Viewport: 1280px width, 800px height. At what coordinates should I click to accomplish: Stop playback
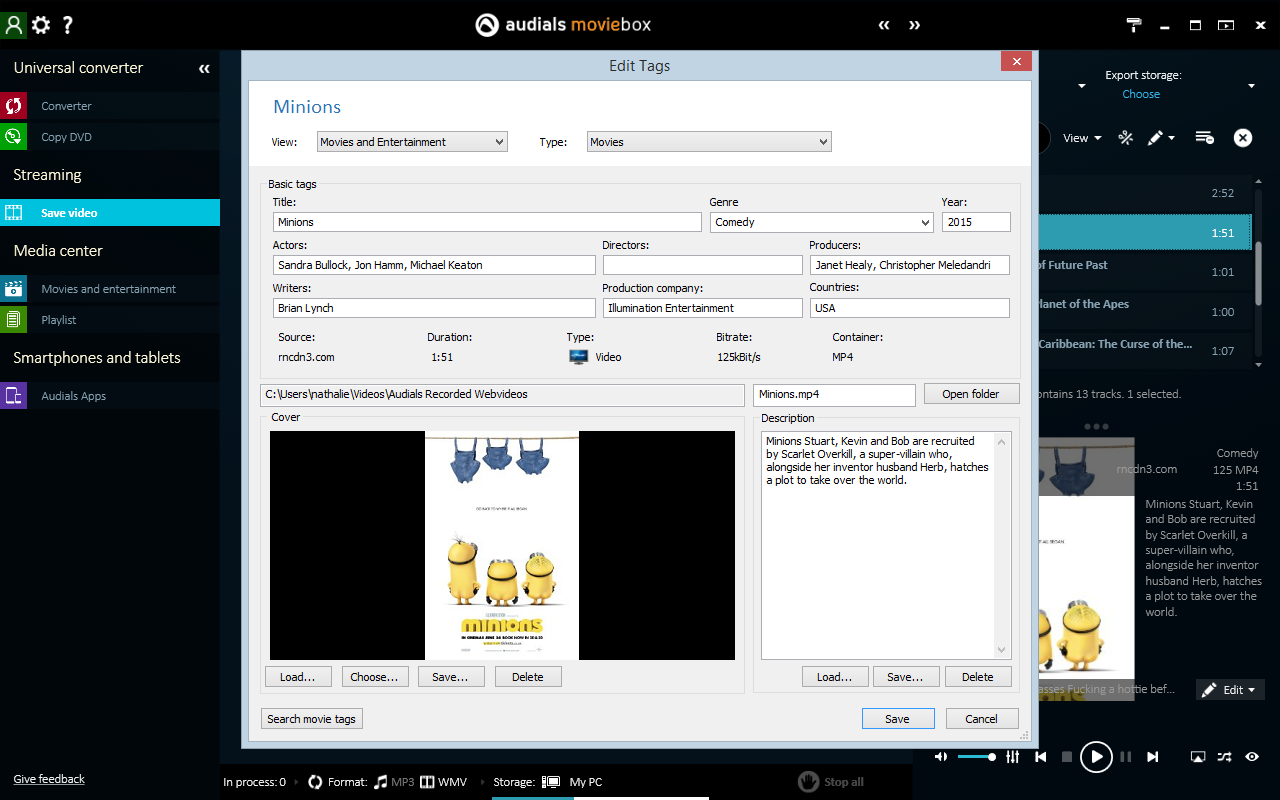pos(1067,757)
